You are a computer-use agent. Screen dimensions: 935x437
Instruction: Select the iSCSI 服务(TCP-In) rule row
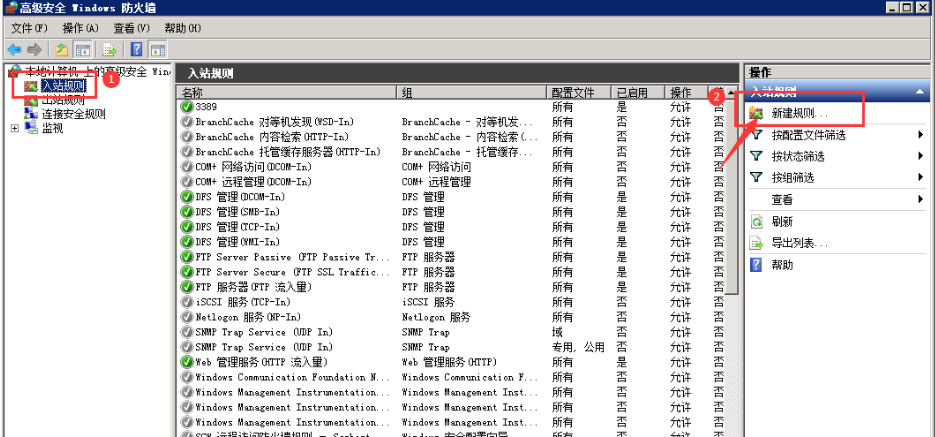point(453,302)
